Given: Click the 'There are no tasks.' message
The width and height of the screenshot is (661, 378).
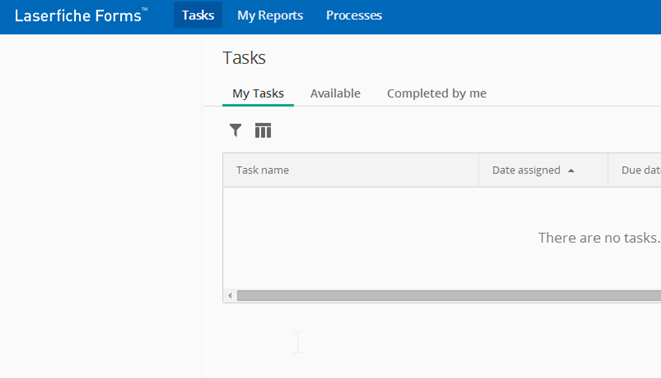Looking at the screenshot, I should point(599,238).
